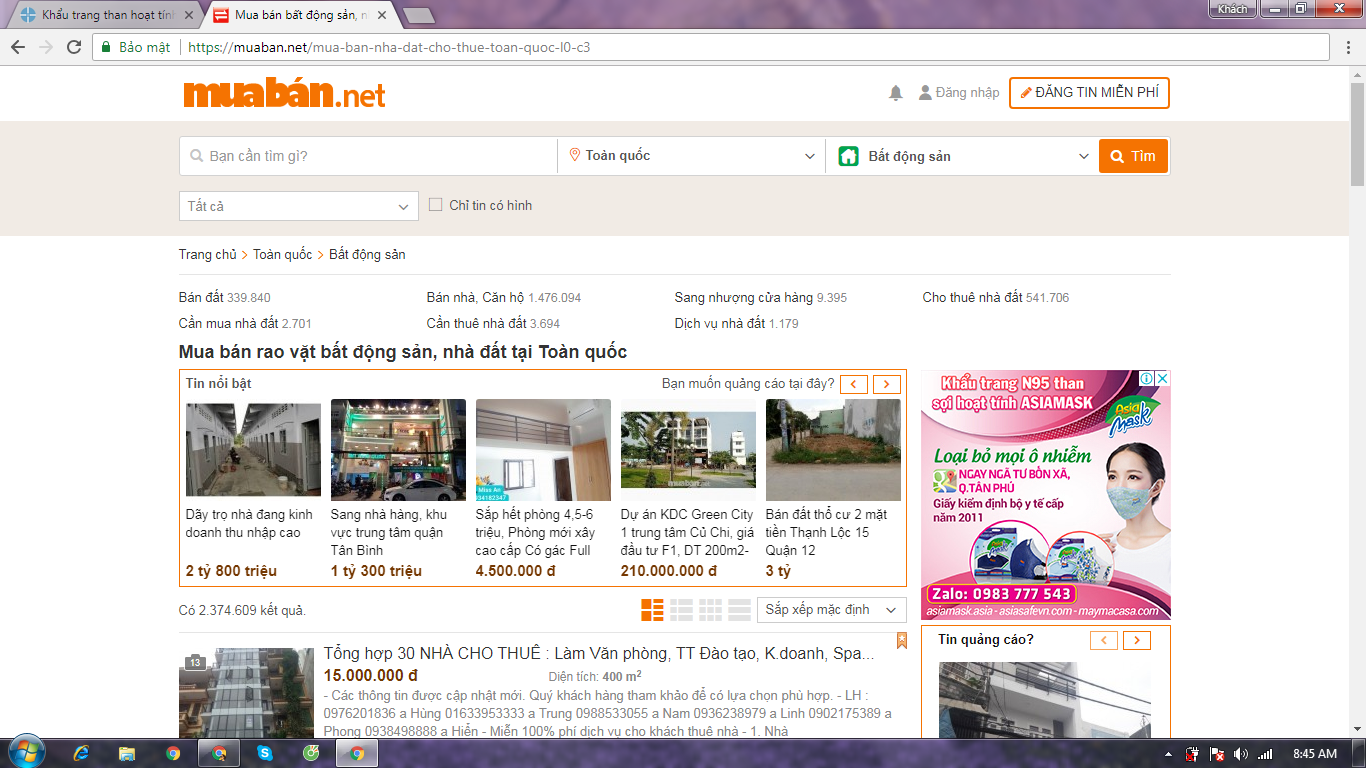
Task: Open the Bán đất thổ cư featured thumbnail
Action: pyautogui.click(x=833, y=450)
